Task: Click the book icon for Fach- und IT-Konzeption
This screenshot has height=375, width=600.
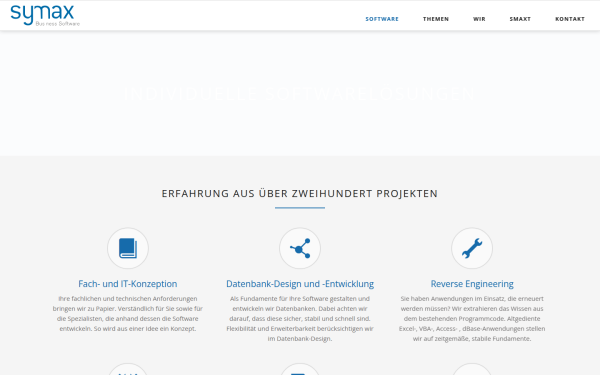Action: click(128, 248)
